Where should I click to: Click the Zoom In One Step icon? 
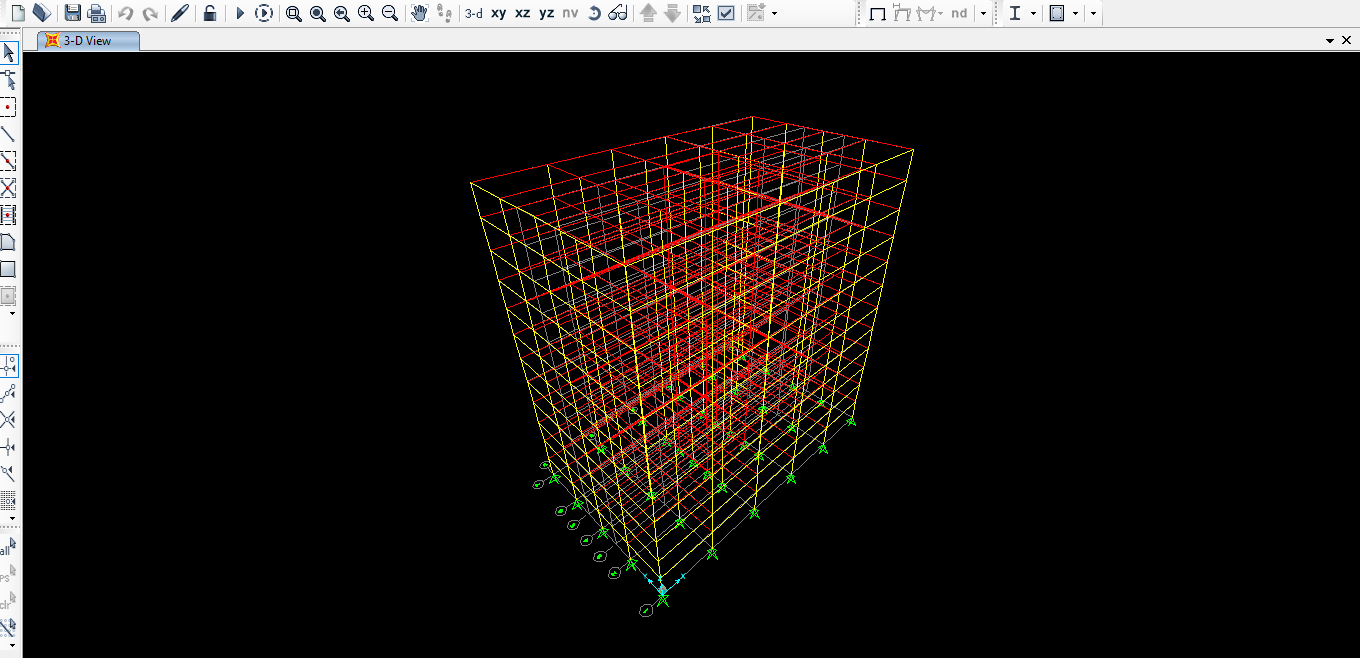[x=366, y=13]
